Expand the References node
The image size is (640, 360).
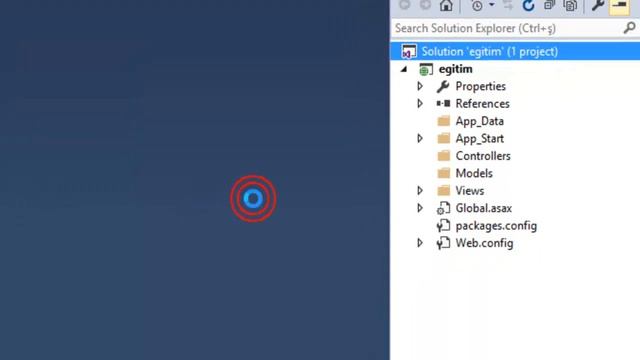[x=420, y=104]
